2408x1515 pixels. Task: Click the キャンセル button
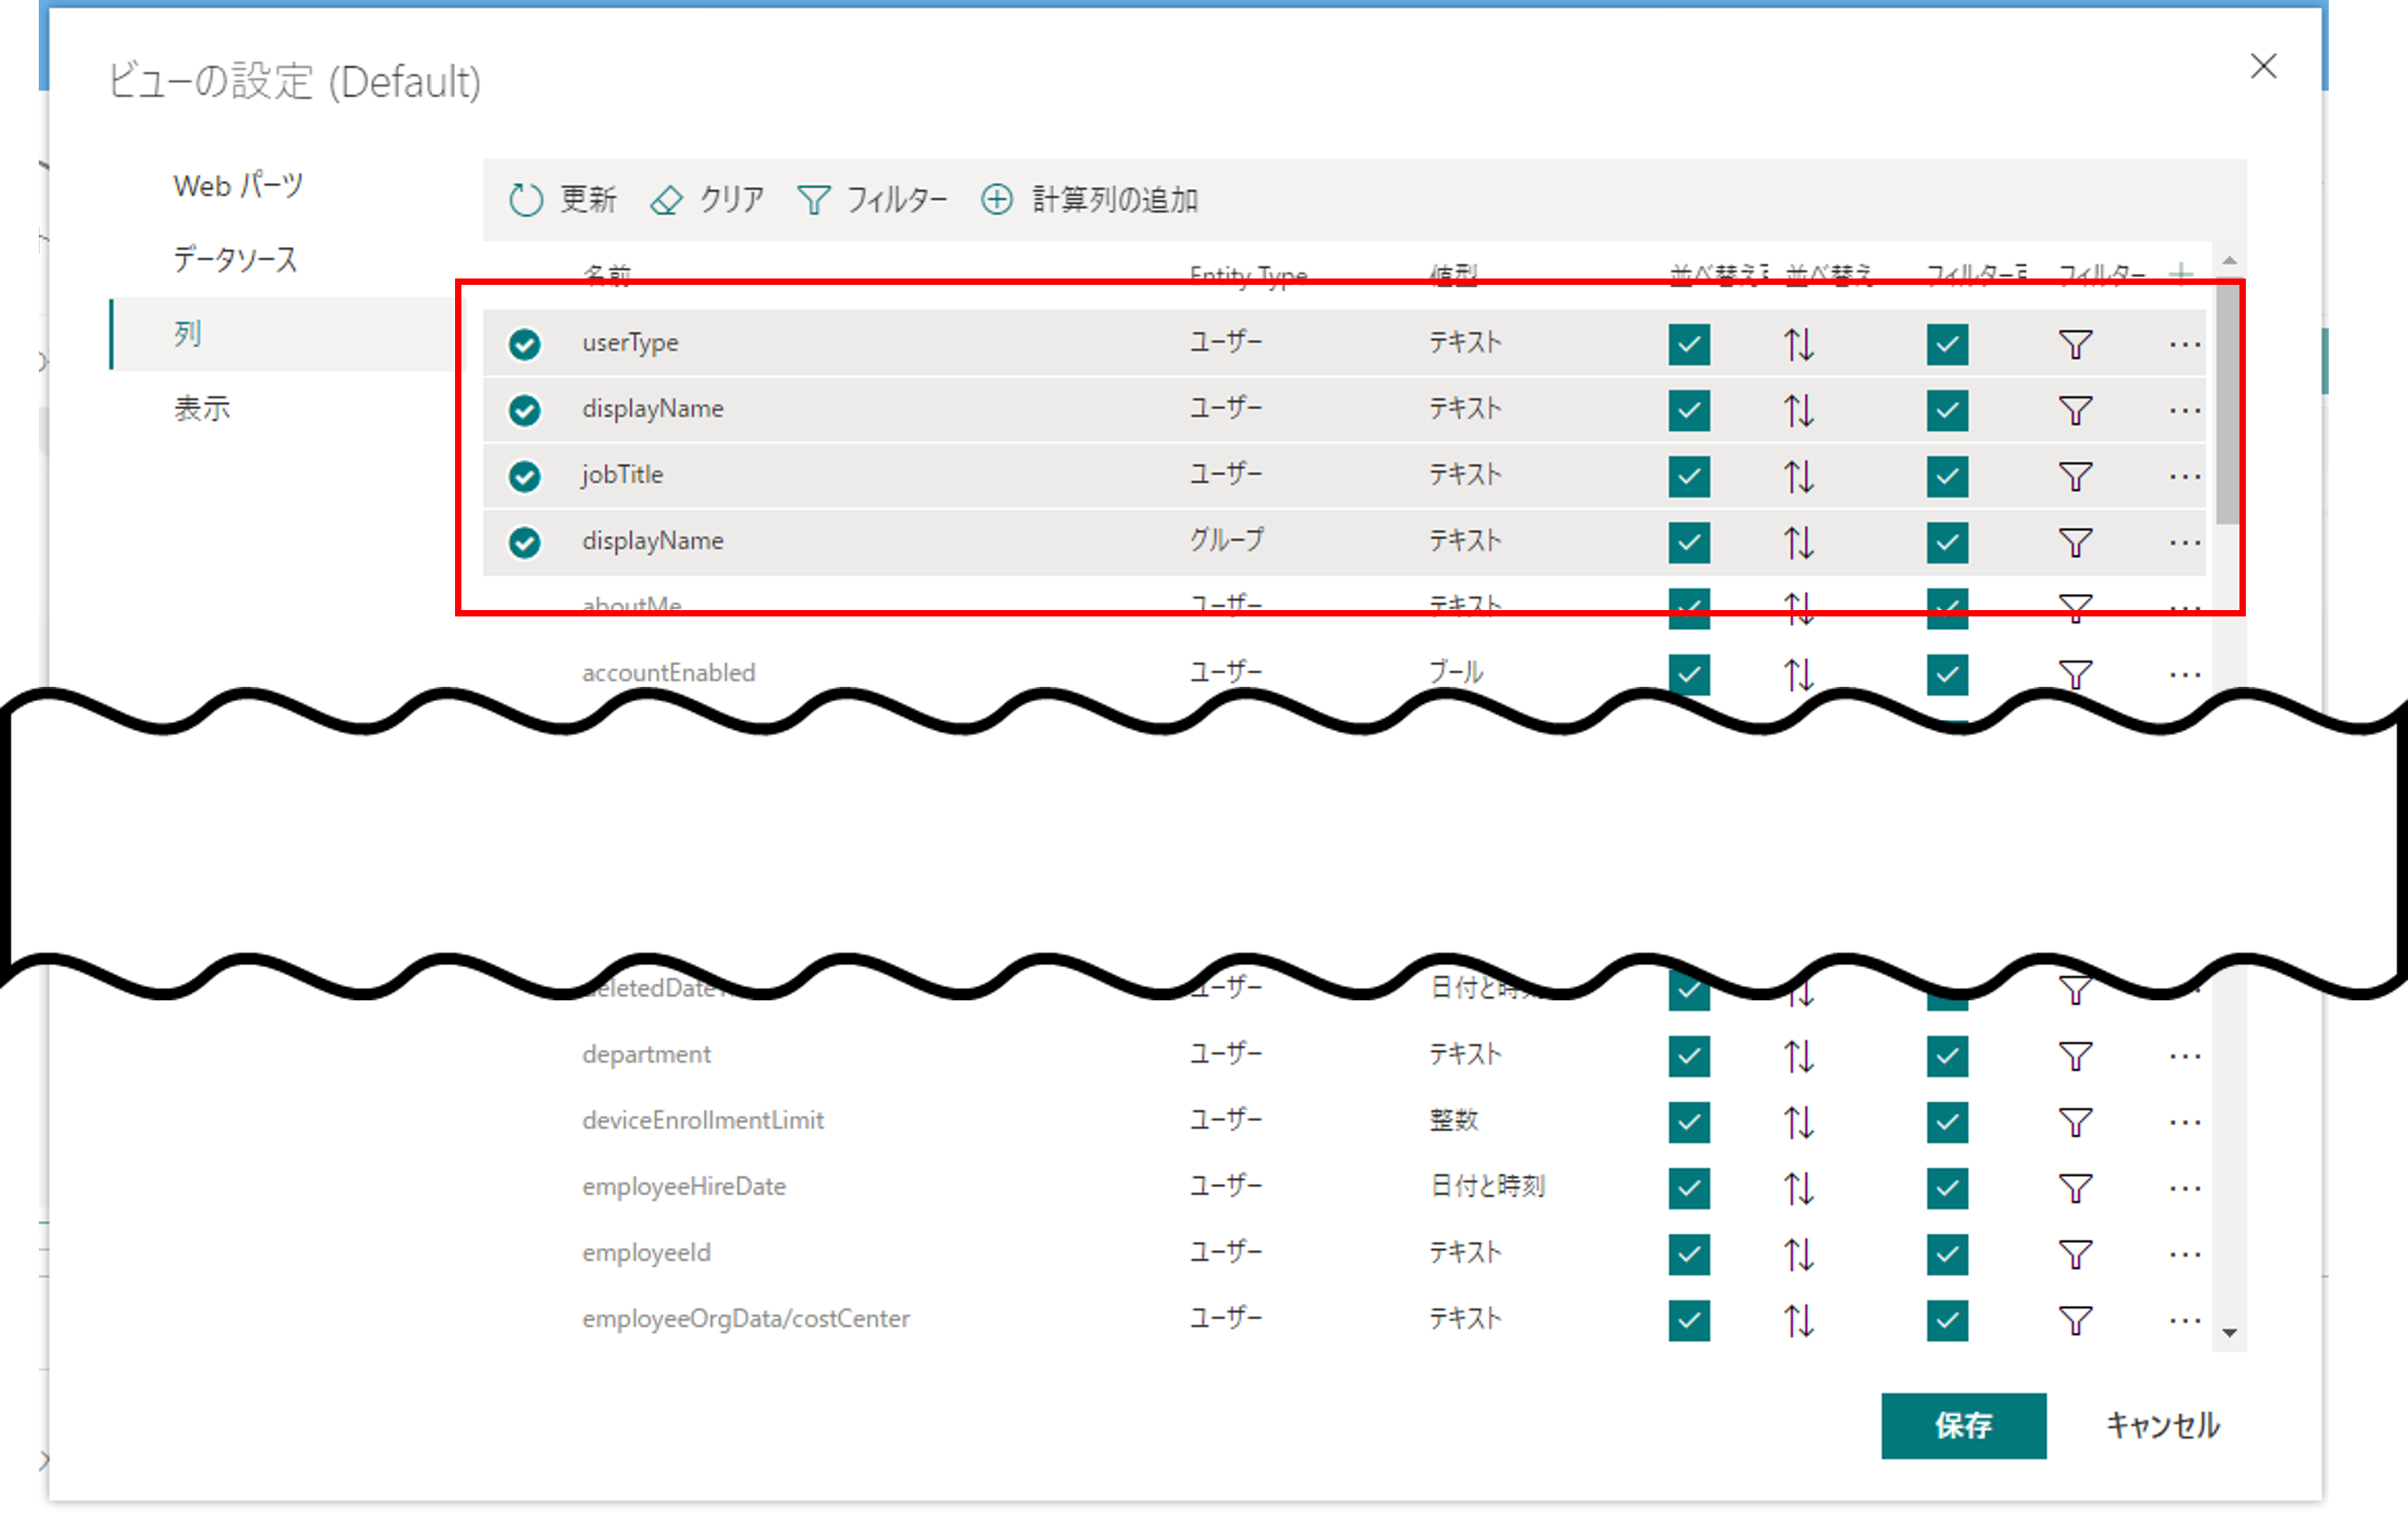2162,1425
